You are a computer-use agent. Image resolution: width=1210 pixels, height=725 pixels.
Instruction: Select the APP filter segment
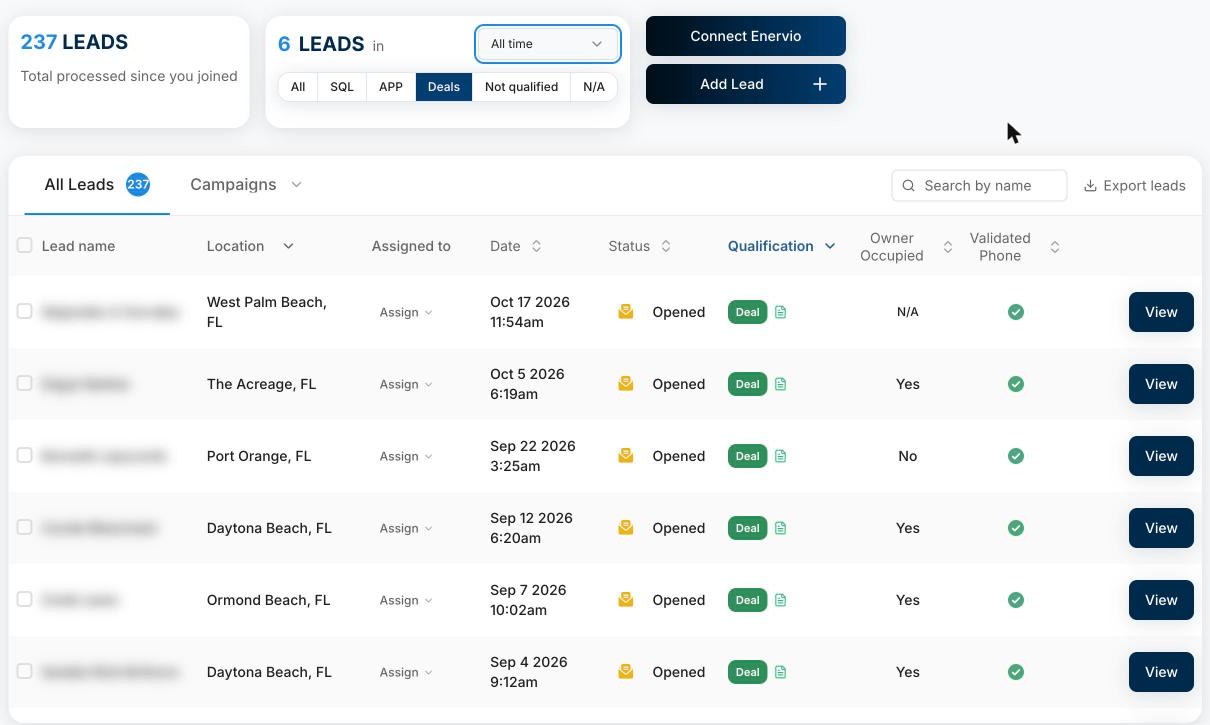coord(391,87)
